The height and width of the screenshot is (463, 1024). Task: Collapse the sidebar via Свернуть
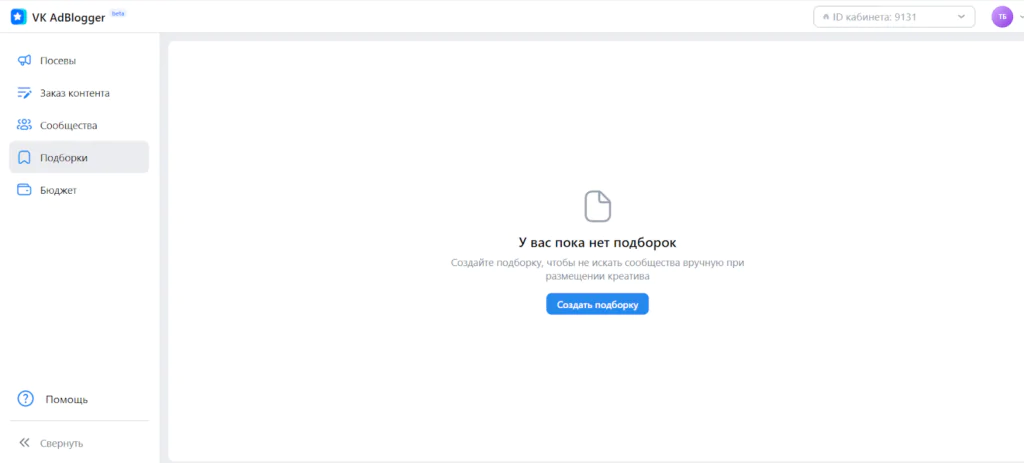(x=79, y=443)
